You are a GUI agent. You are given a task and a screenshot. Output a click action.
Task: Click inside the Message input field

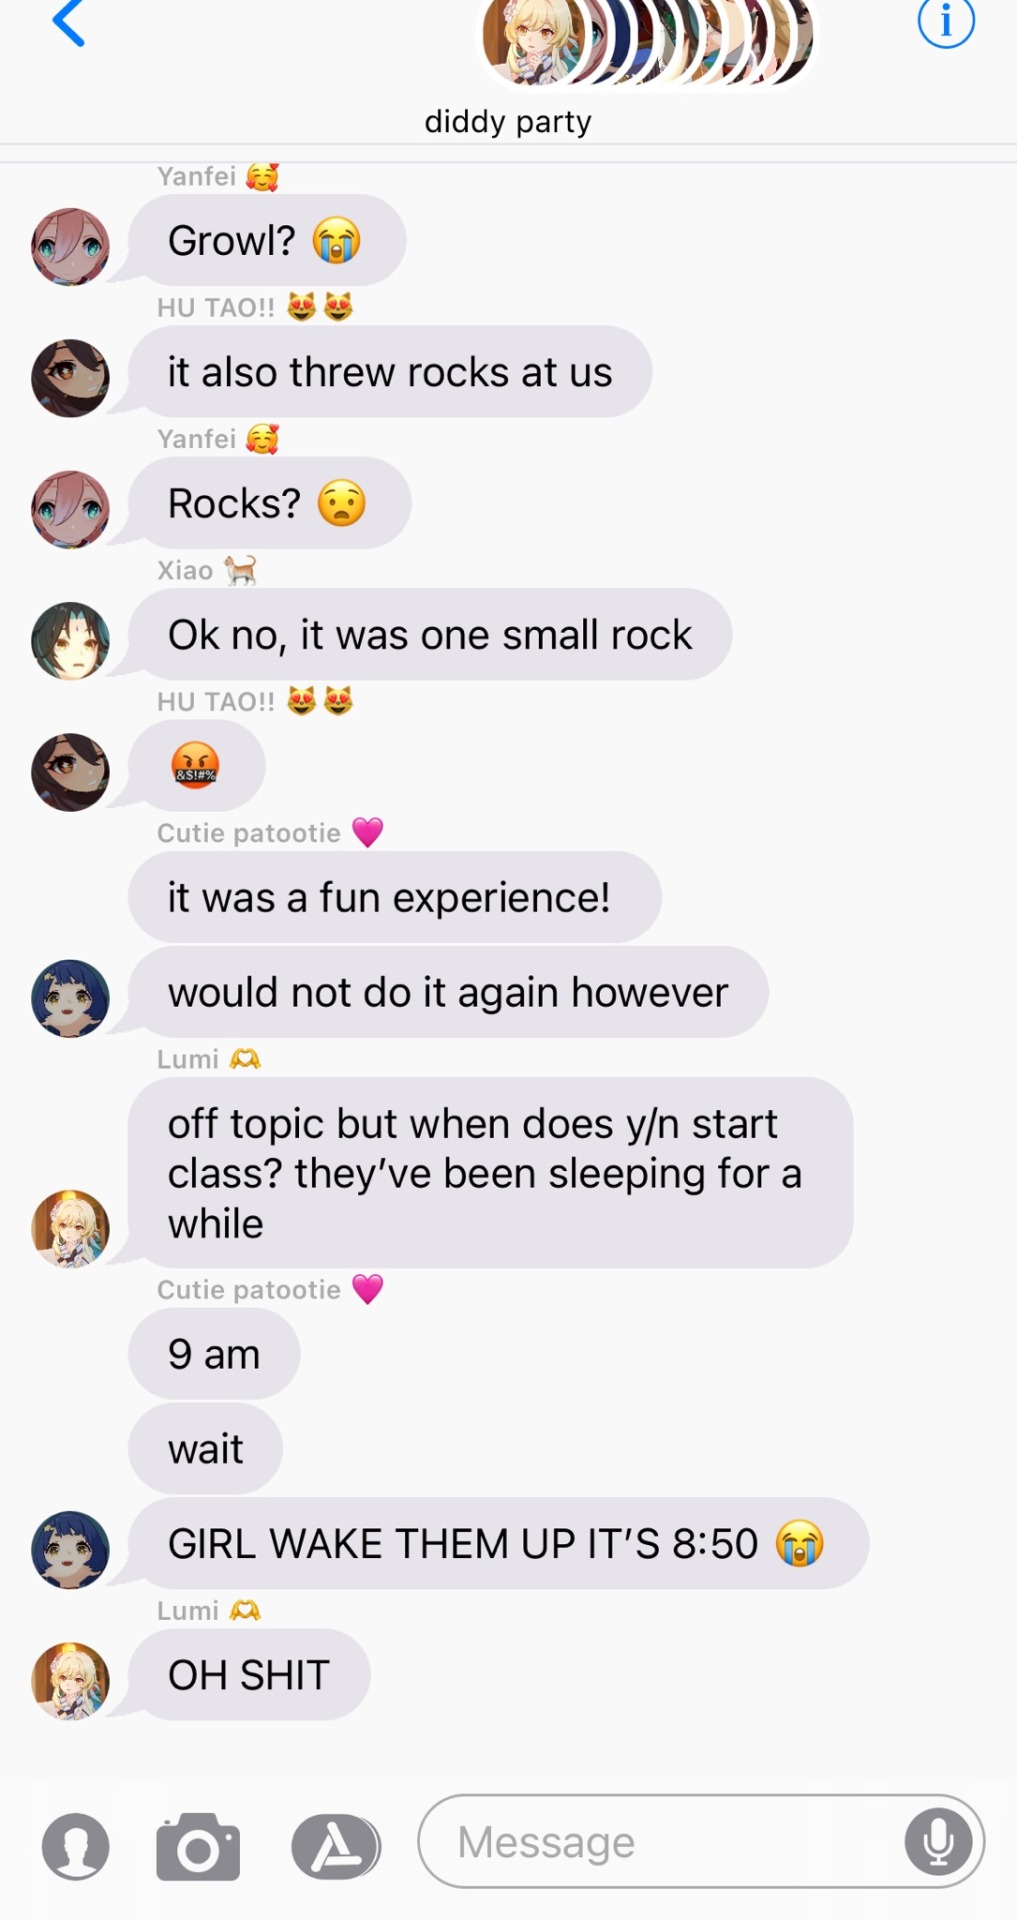click(701, 1841)
